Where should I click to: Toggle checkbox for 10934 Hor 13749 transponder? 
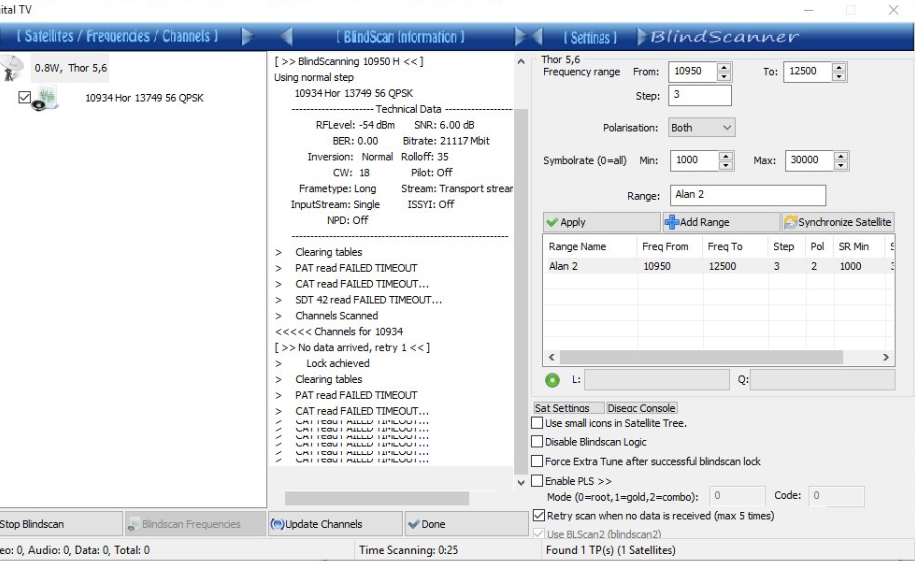(25, 97)
